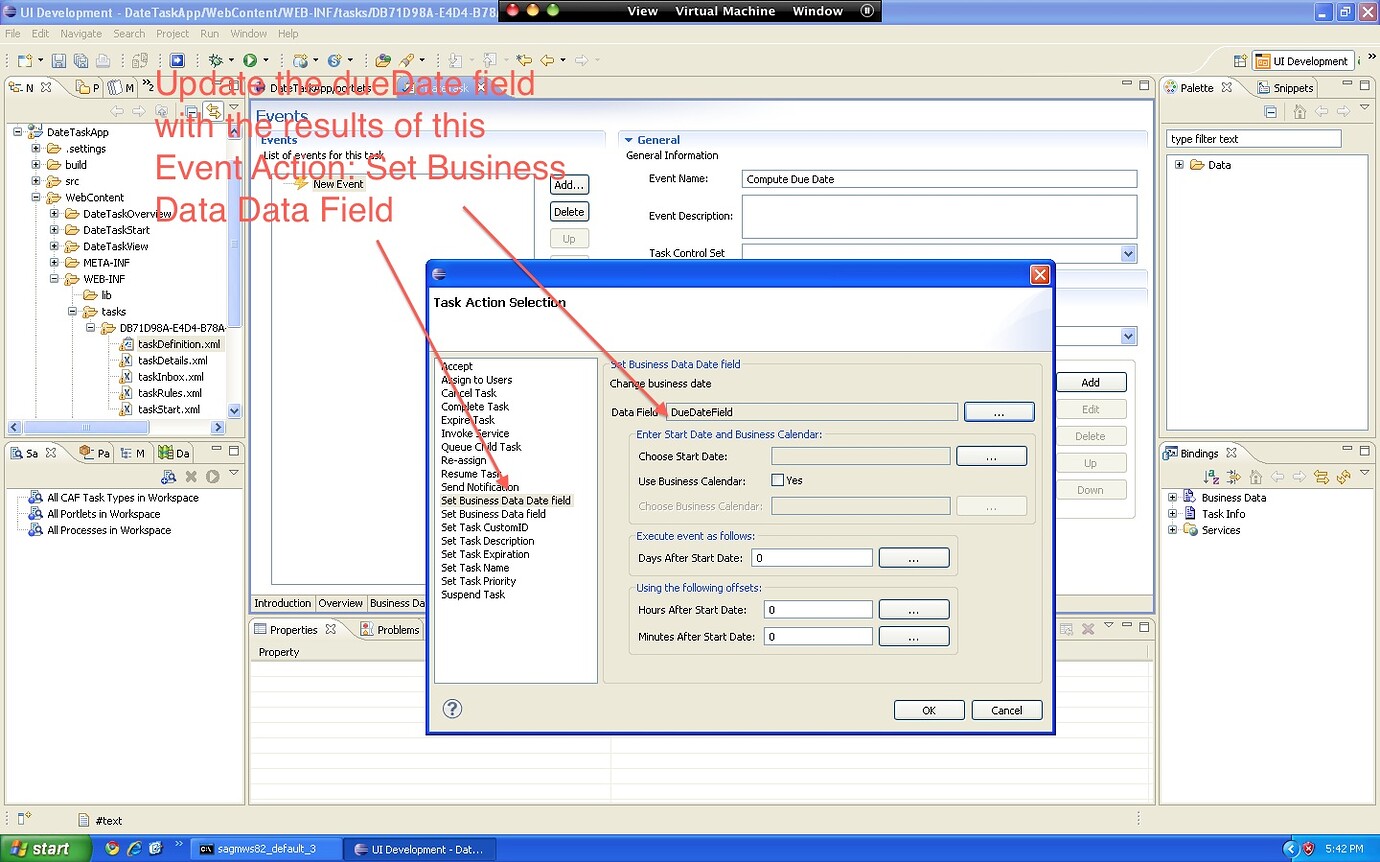The height and width of the screenshot is (862, 1380).
Task: Click the OK button in the dialog
Action: [x=929, y=710]
